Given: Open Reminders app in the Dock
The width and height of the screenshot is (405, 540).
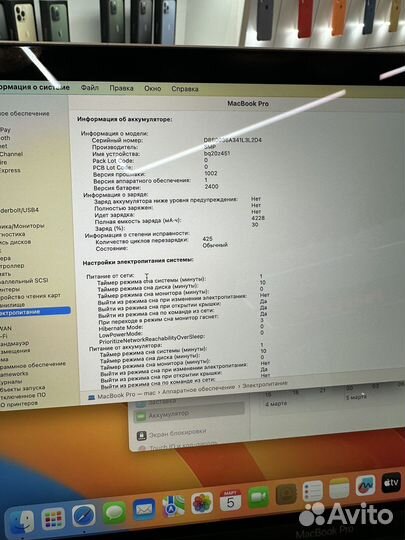Looking at the screenshot, I should coord(313,491).
